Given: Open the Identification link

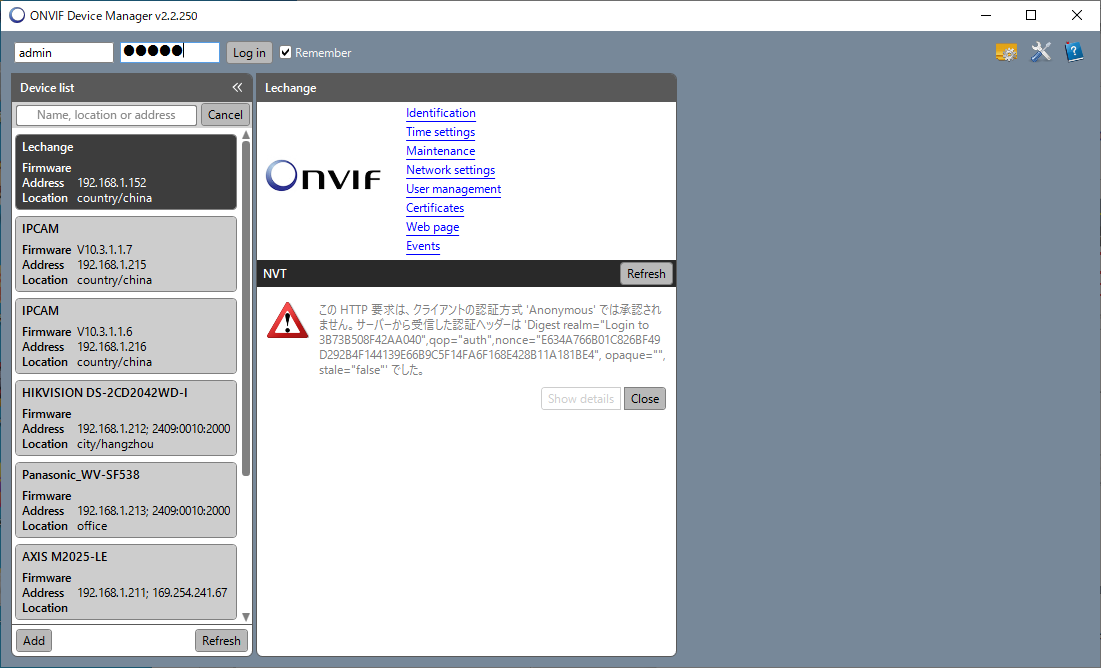Looking at the screenshot, I should pos(441,113).
